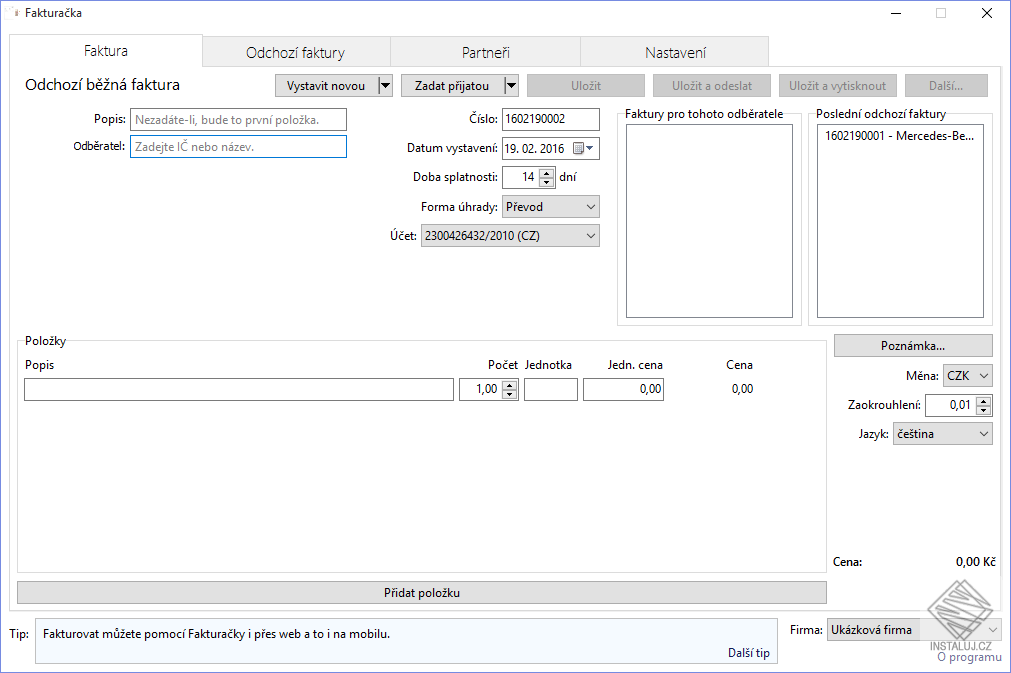Increase Zaokrouhlení value with up arrow

[983, 401]
